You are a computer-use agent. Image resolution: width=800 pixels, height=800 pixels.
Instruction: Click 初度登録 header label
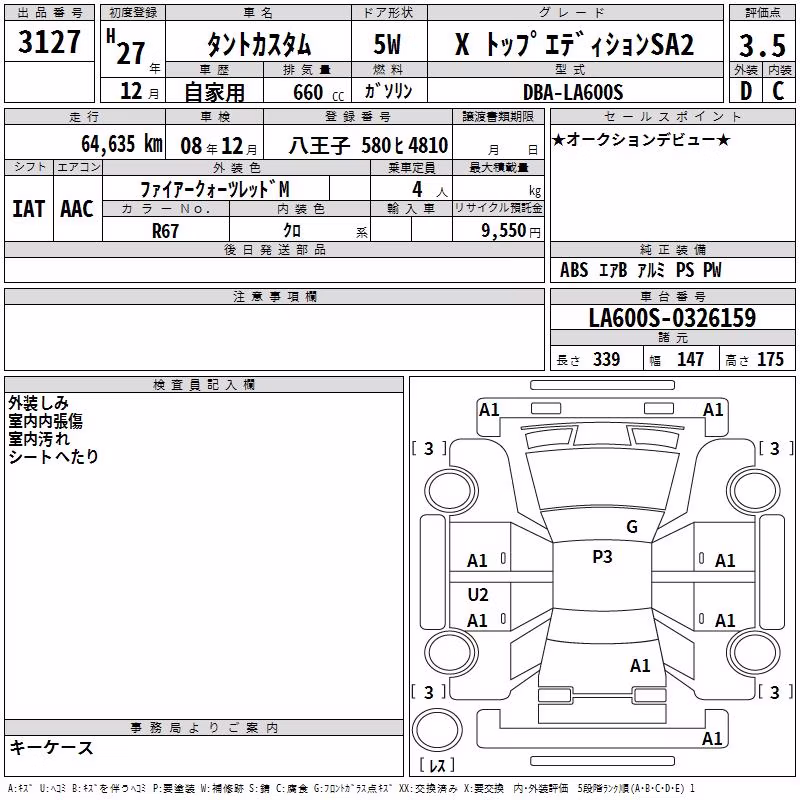click(x=133, y=13)
